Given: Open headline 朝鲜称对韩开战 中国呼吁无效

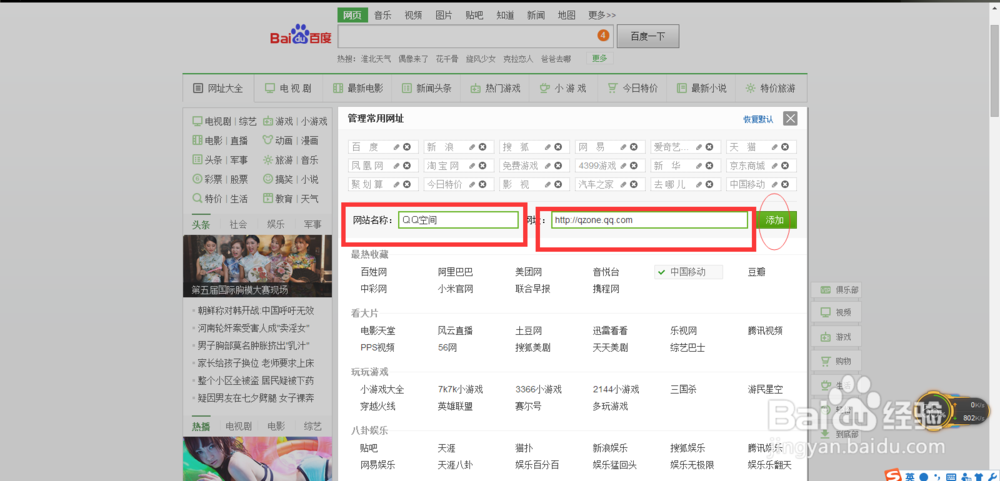Looking at the screenshot, I should pyautogui.click(x=256, y=311).
